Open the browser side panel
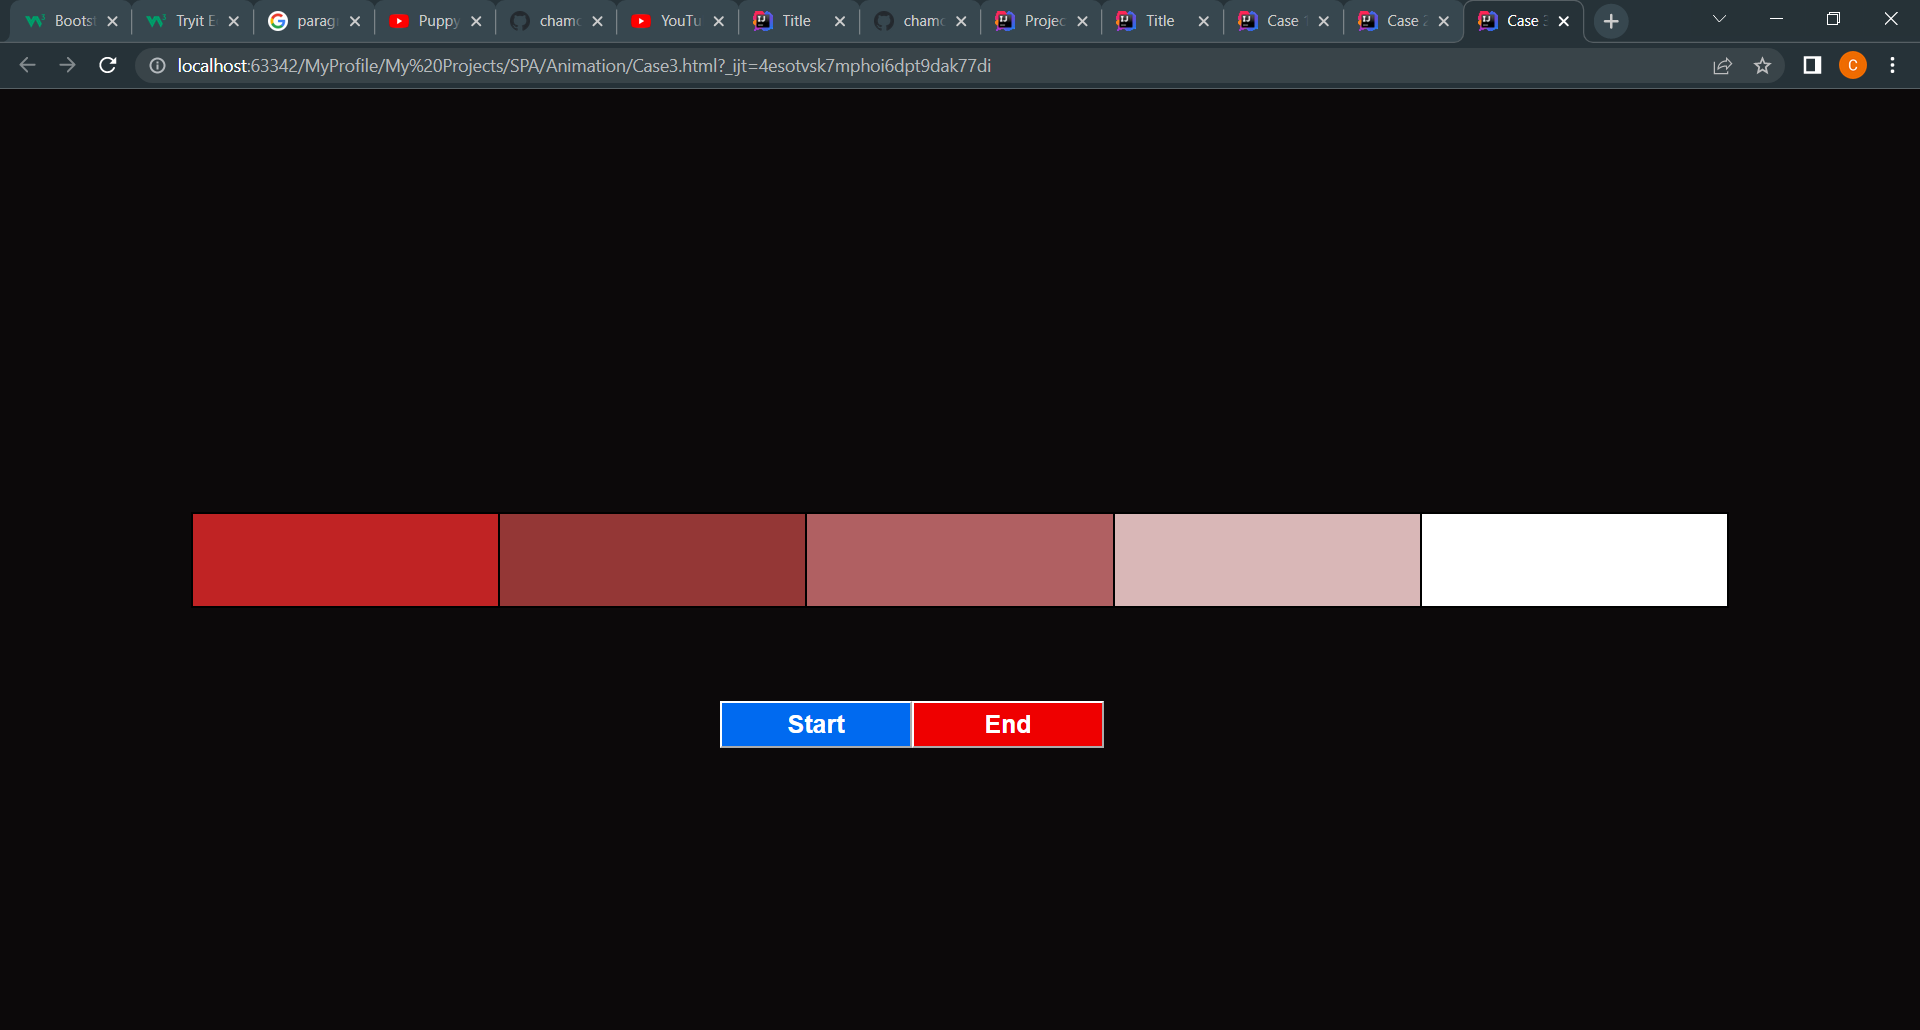 (x=1812, y=65)
